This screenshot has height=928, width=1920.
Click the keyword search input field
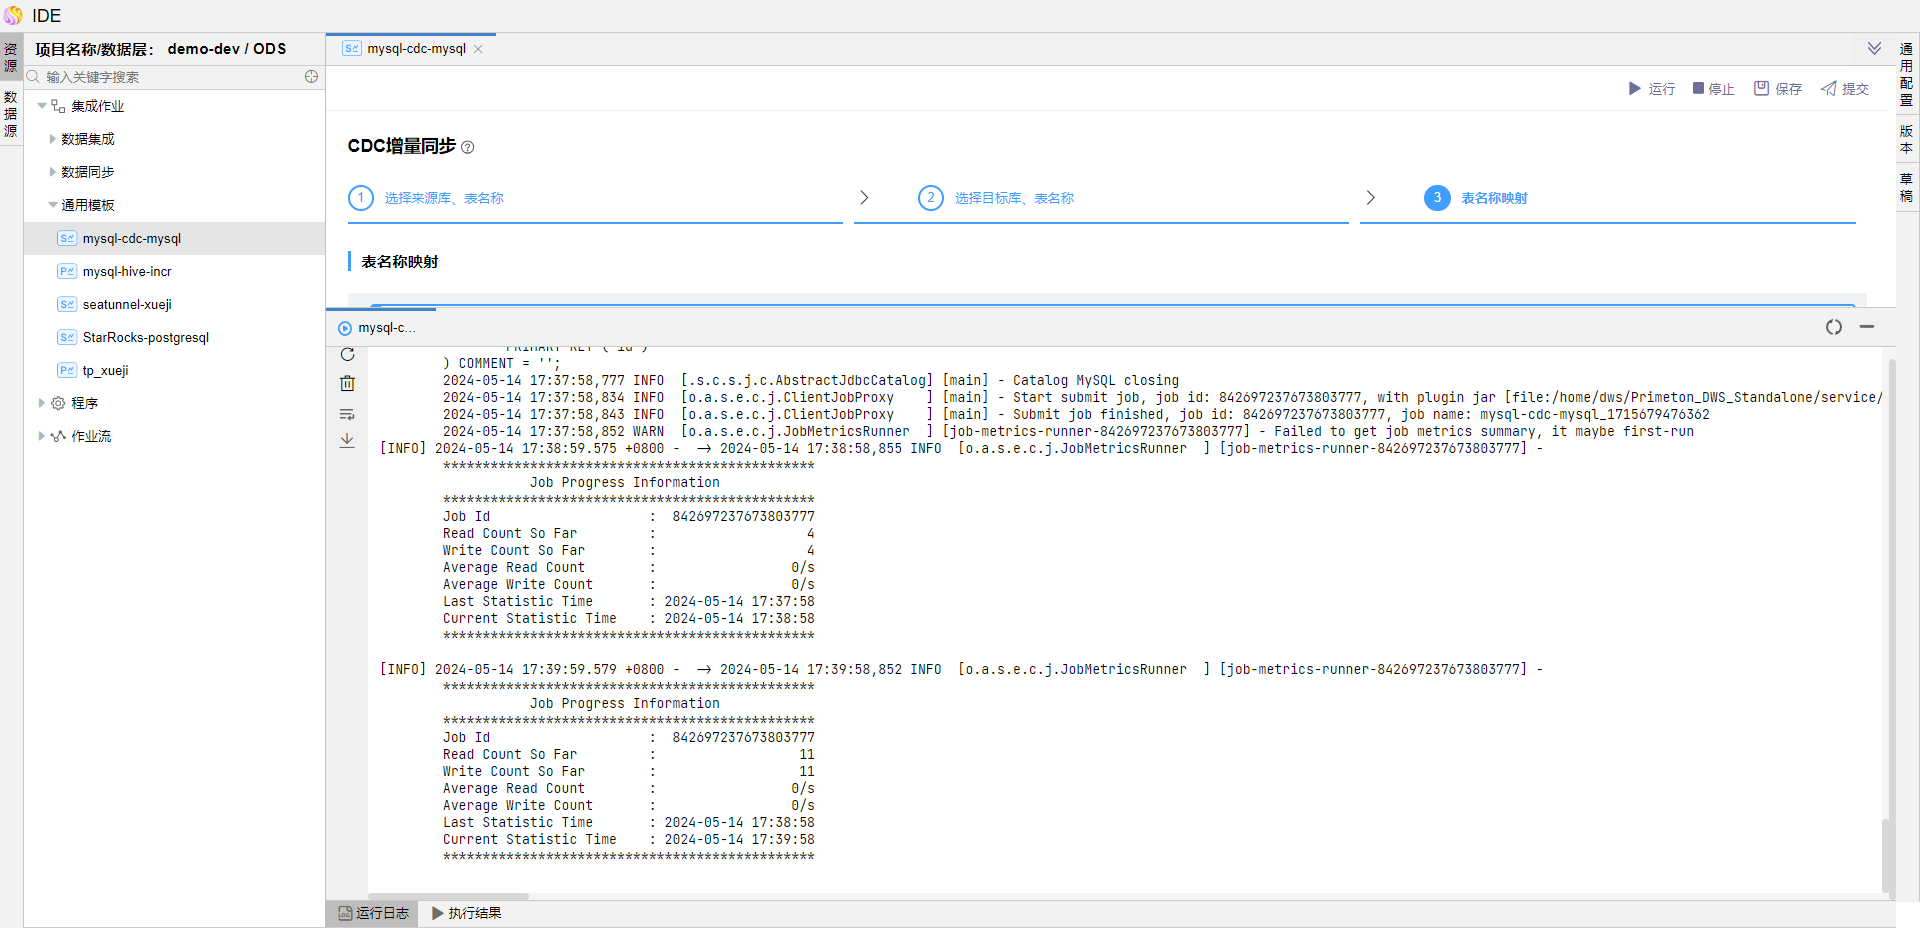[170, 77]
